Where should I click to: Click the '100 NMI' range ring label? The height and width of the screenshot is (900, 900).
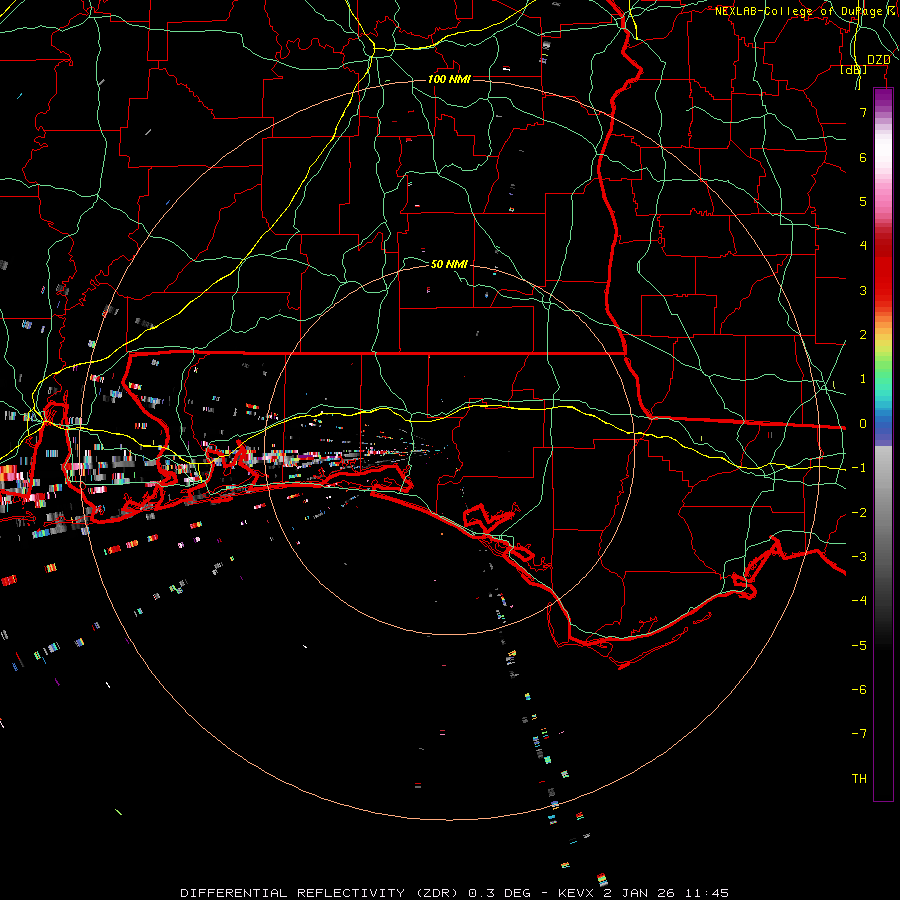pos(449,79)
